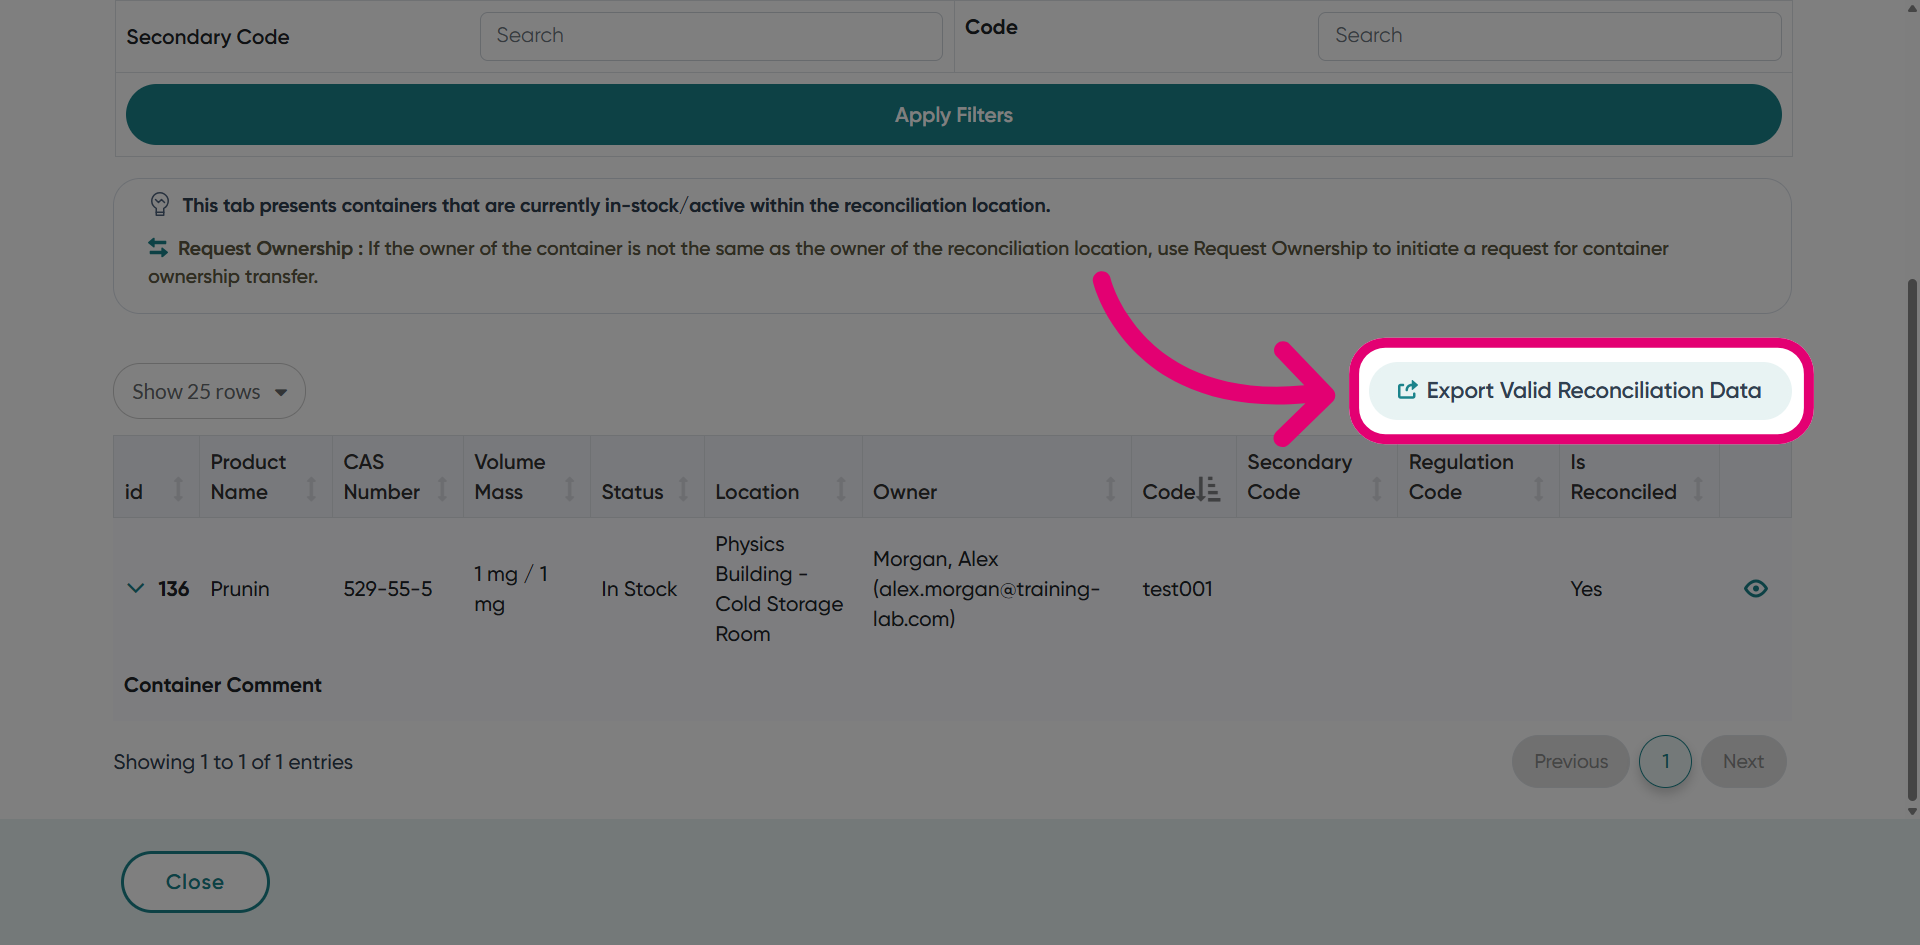Click the lightbulb info icon
Image resolution: width=1920 pixels, height=945 pixels.
pos(160,204)
